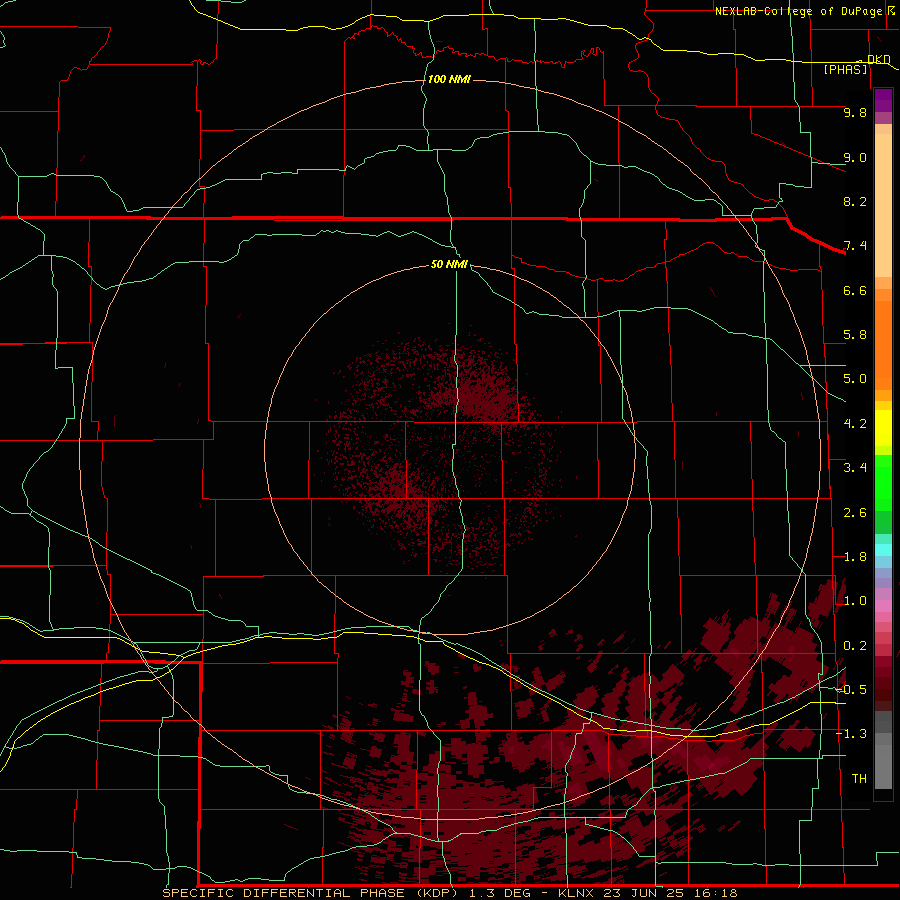Click the -0.5 value on the color scale

[851, 690]
